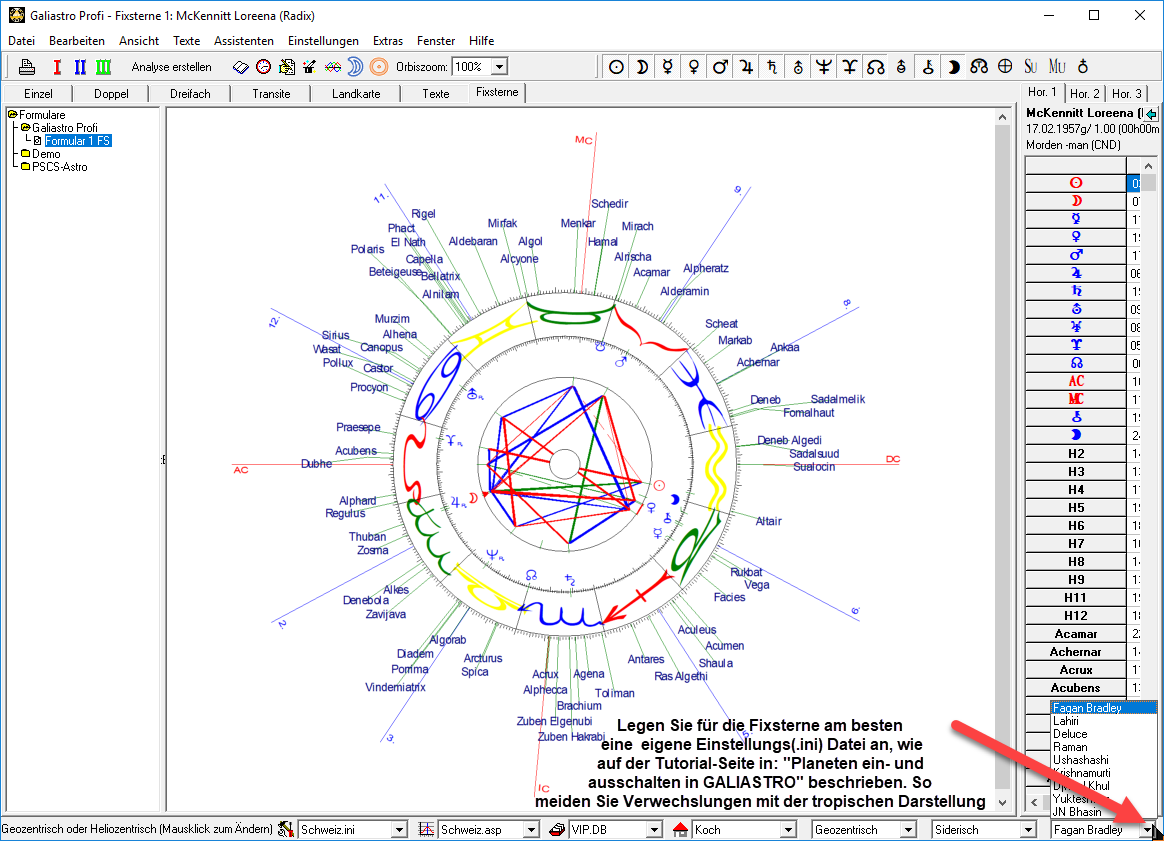Select Formular 1 FS tree item

(77, 140)
